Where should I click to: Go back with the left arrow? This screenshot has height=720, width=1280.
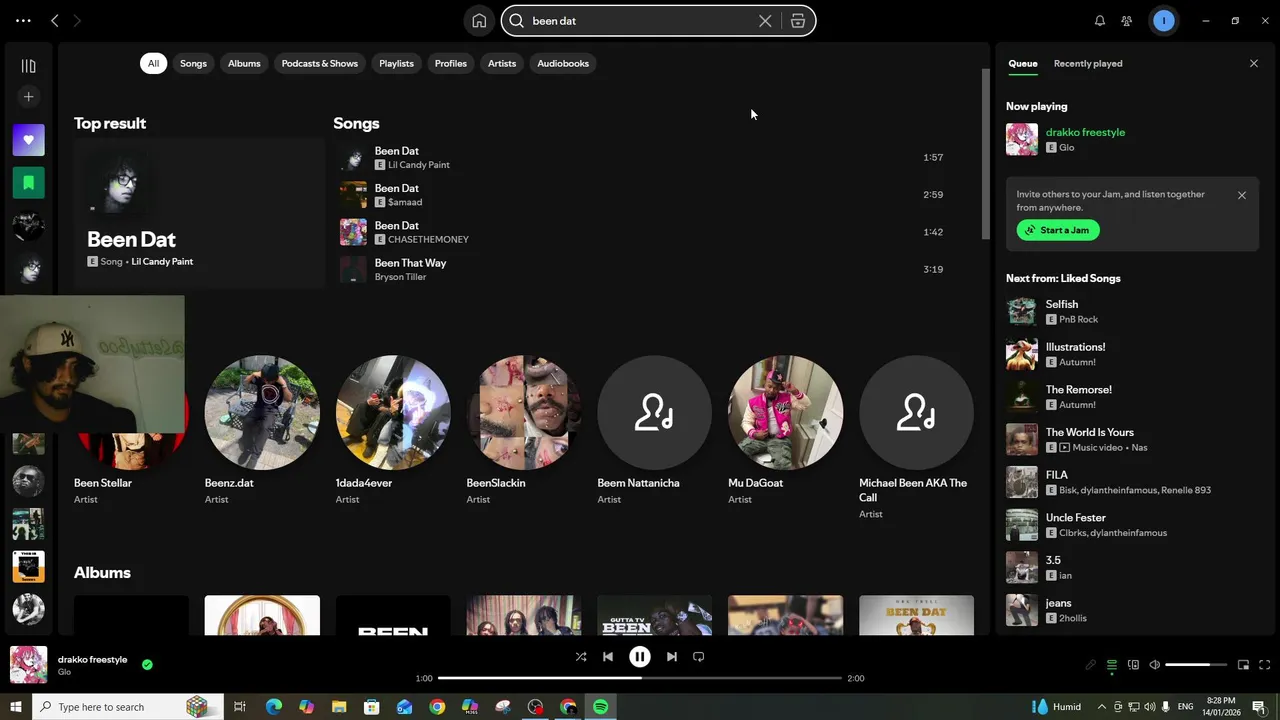coord(55,21)
